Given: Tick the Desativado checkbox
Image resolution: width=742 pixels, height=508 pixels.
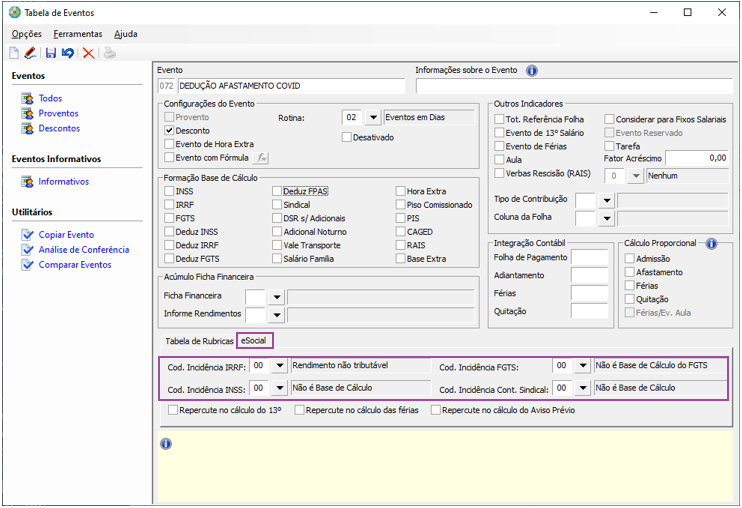Looking at the screenshot, I should pos(346,138).
